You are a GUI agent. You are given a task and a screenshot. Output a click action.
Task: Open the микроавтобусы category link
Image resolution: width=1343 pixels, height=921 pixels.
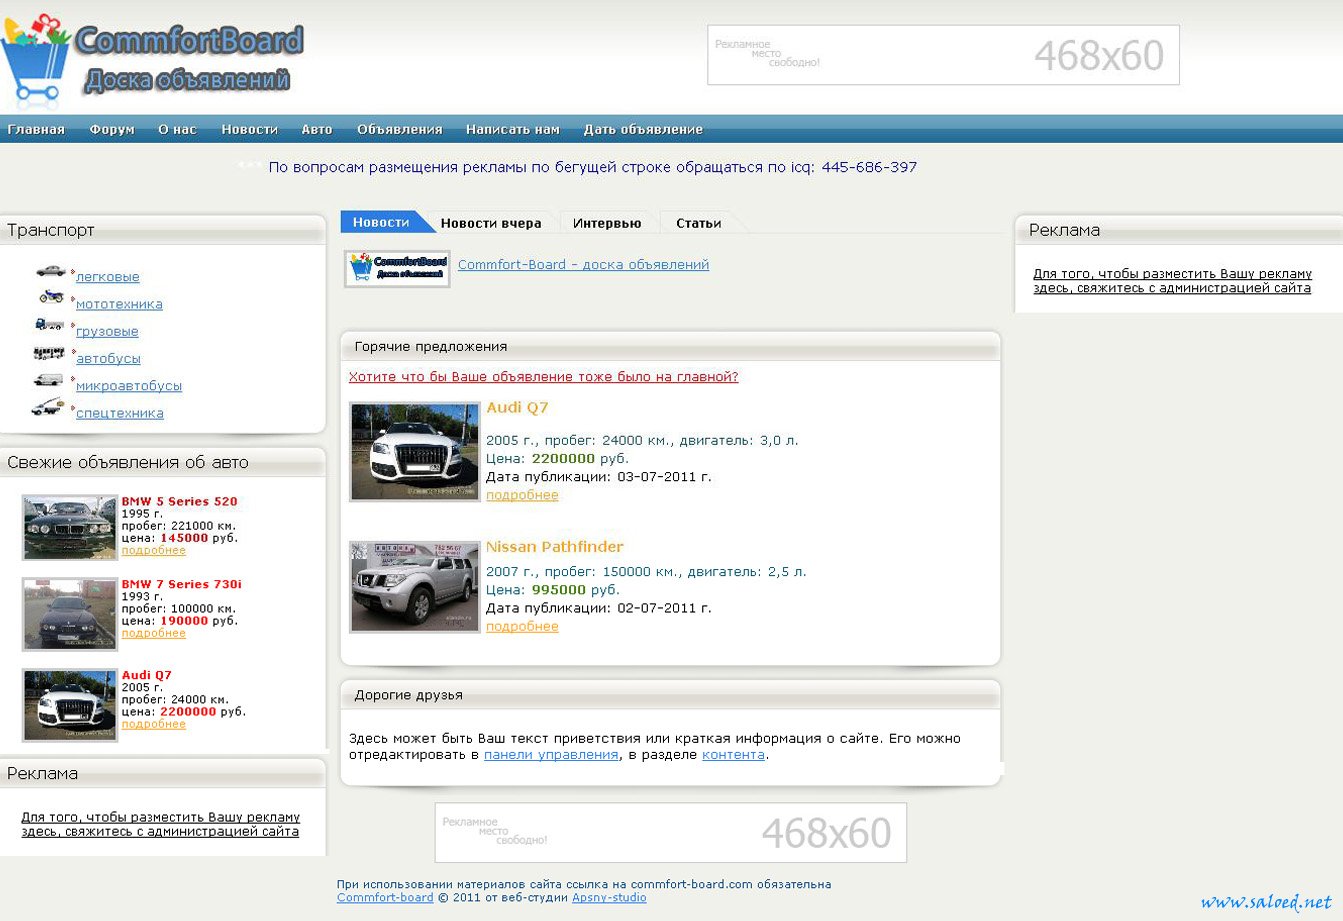pos(129,385)
